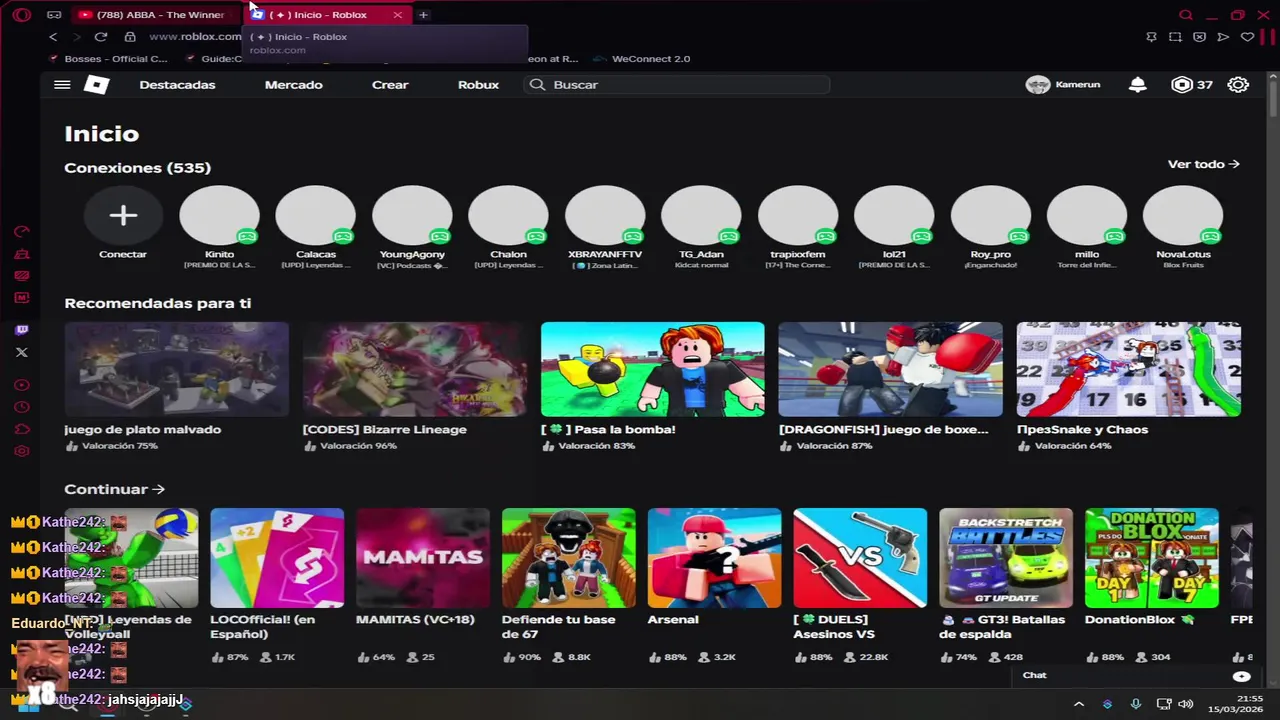Open the Destacadas menu
1280x720 pixels.
click(x=177, y=85)
